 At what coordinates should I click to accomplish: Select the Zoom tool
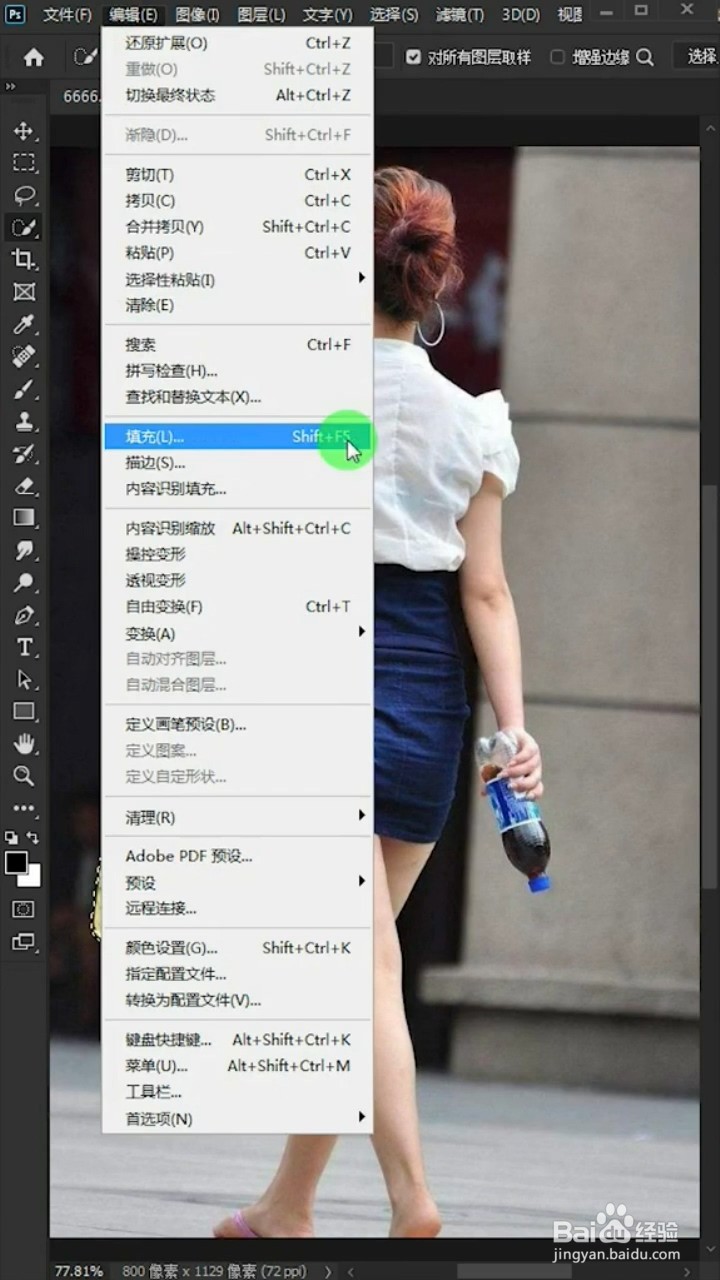pyautogui.click(x=24, y=776)
